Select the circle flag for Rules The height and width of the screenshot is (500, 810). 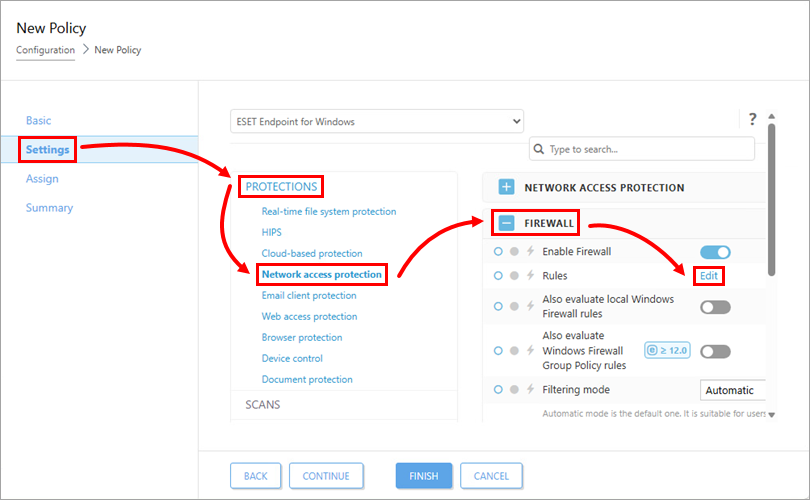498,275
